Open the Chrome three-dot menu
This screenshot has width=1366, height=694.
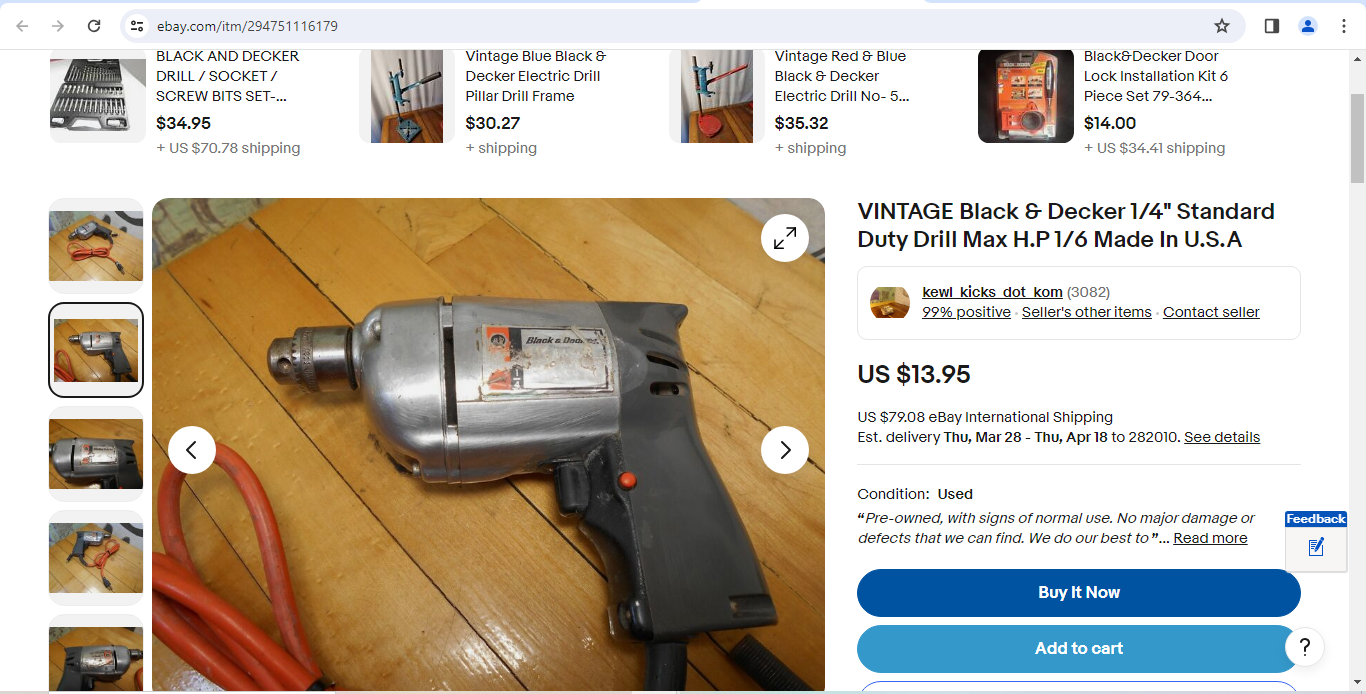pyautogui.click(x=1344, y=26)
